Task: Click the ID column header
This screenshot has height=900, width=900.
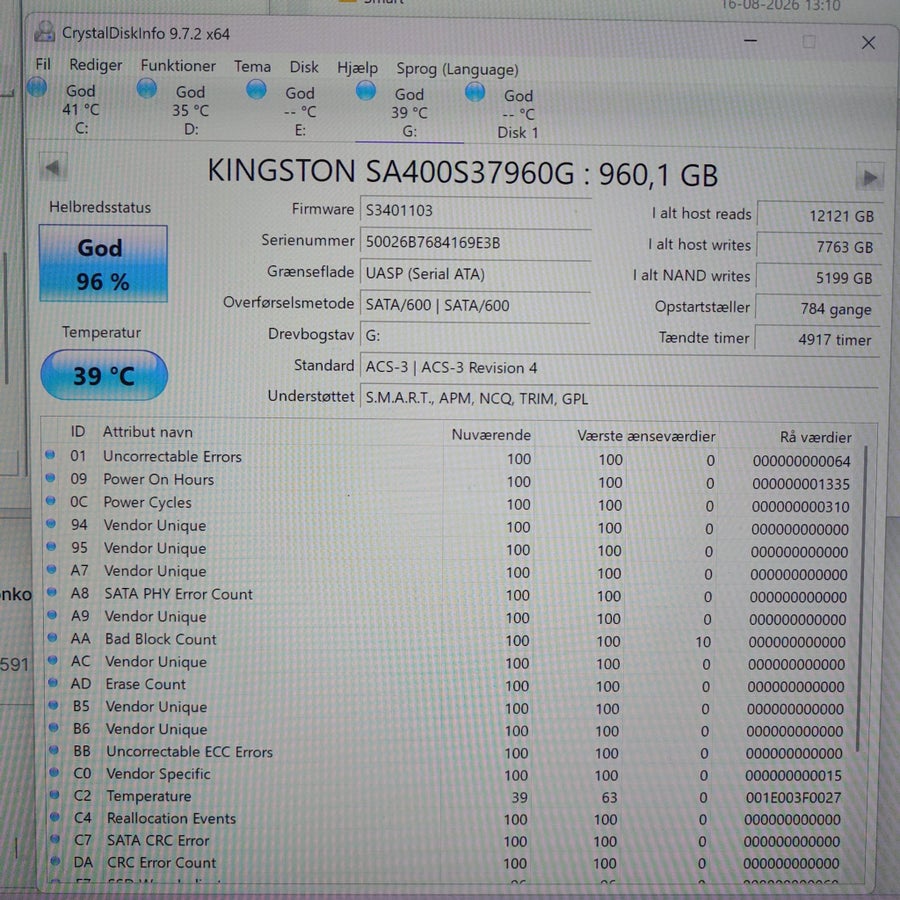Action: [77, 432]
